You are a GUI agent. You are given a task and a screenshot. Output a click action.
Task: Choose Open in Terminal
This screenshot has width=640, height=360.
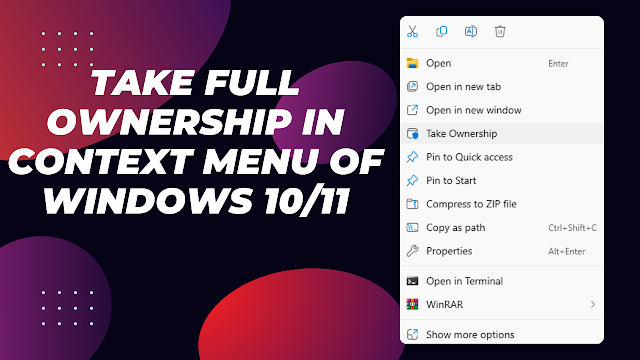point(502,281)
